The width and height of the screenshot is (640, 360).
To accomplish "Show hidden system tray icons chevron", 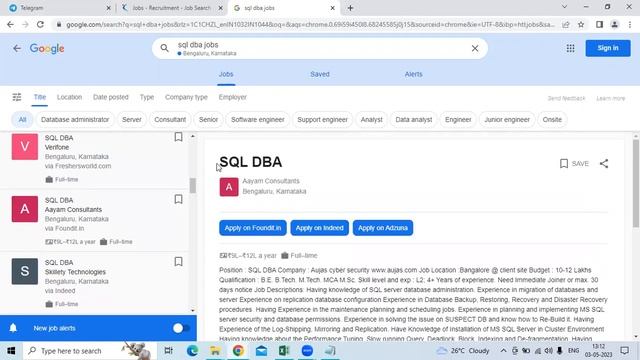I will (x=503, y=351).
